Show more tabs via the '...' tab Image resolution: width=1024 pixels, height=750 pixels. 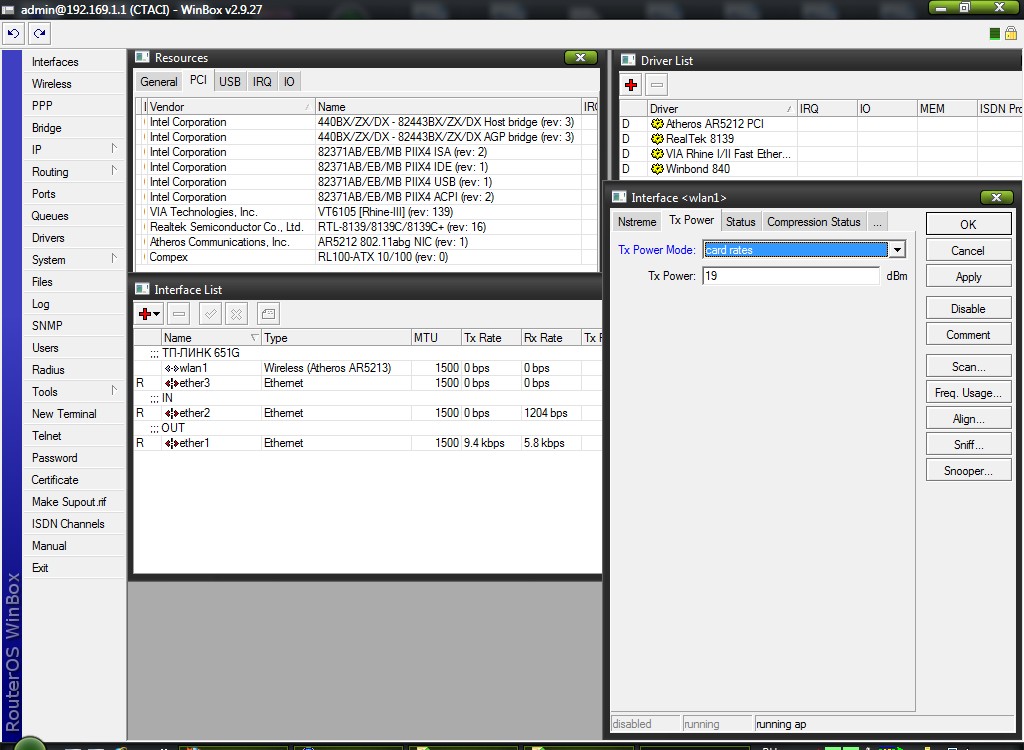click(876, 222)
